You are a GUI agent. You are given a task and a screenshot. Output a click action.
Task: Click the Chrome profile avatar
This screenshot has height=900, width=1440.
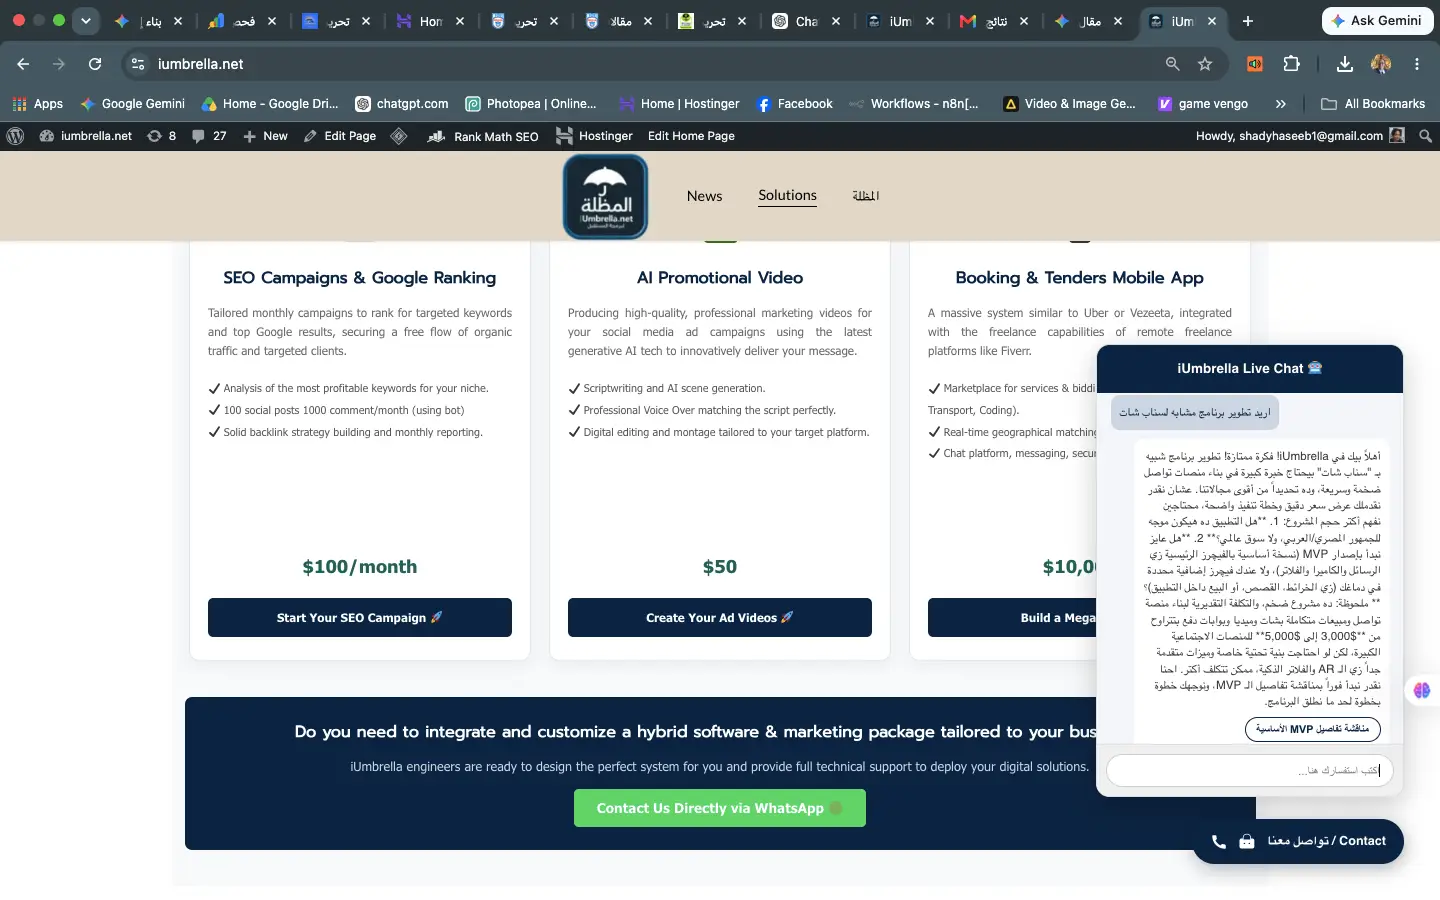coord(1381,64)
